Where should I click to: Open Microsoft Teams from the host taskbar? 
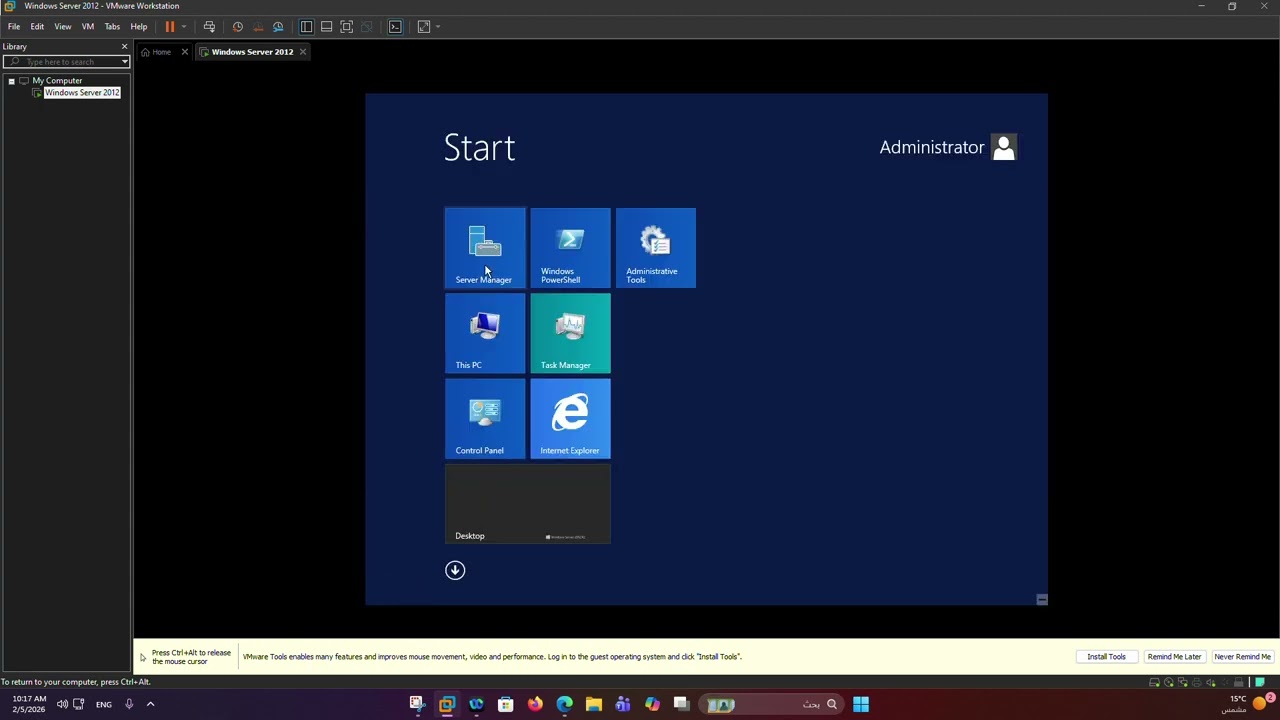click(x=623, y=704)
